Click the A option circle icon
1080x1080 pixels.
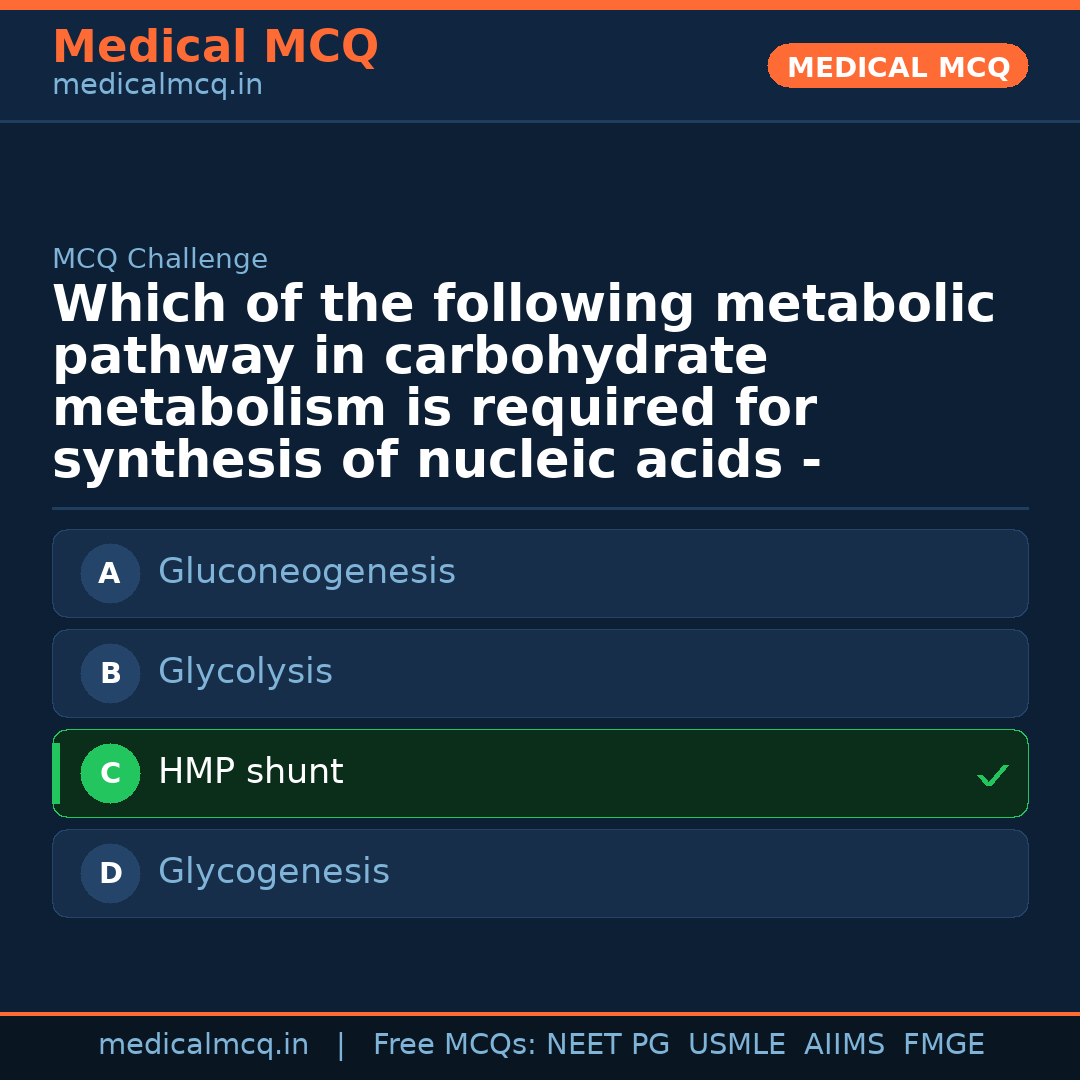click(110, 574)
